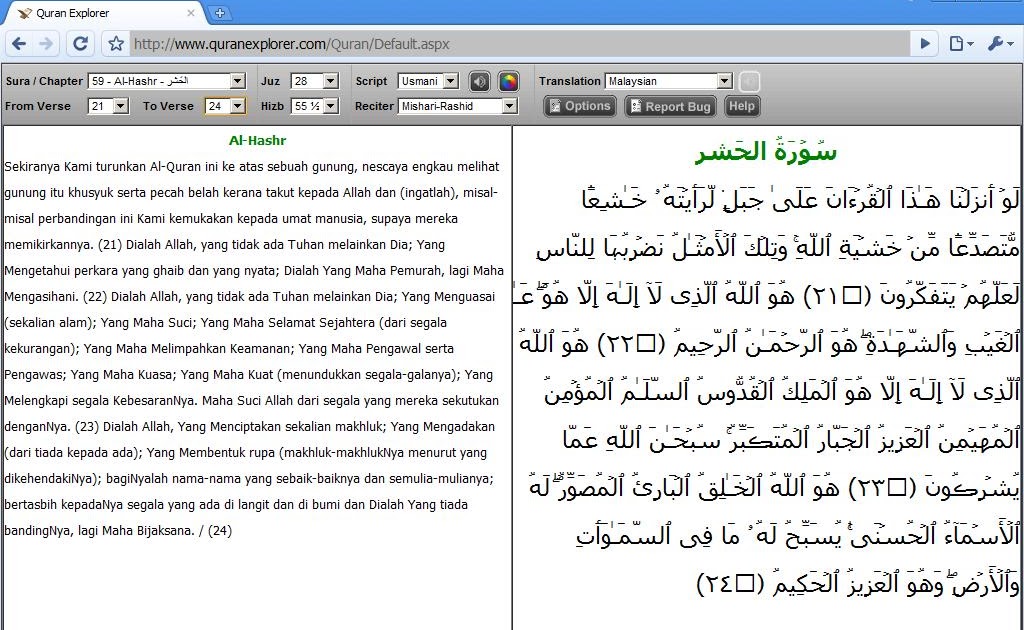Image resolution: width=1024 pixels, height=630 pixels.
Task: Reload the page with the refresh icon
Action: point(80,44)
